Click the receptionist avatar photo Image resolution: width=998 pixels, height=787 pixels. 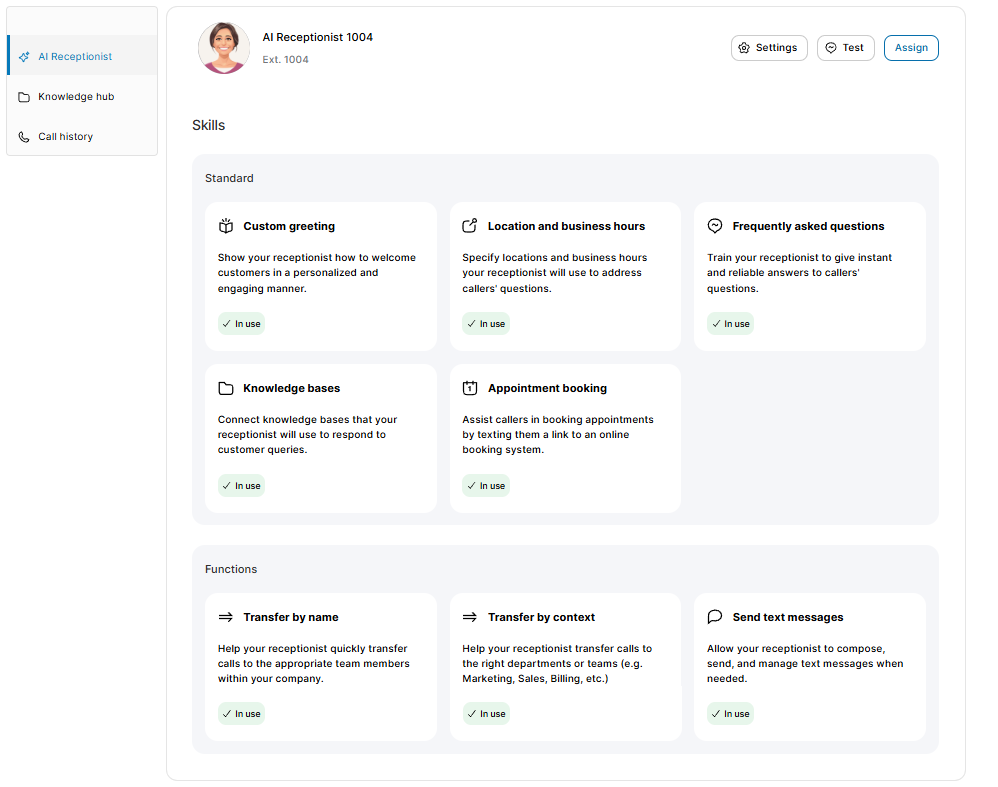(224, 47)
